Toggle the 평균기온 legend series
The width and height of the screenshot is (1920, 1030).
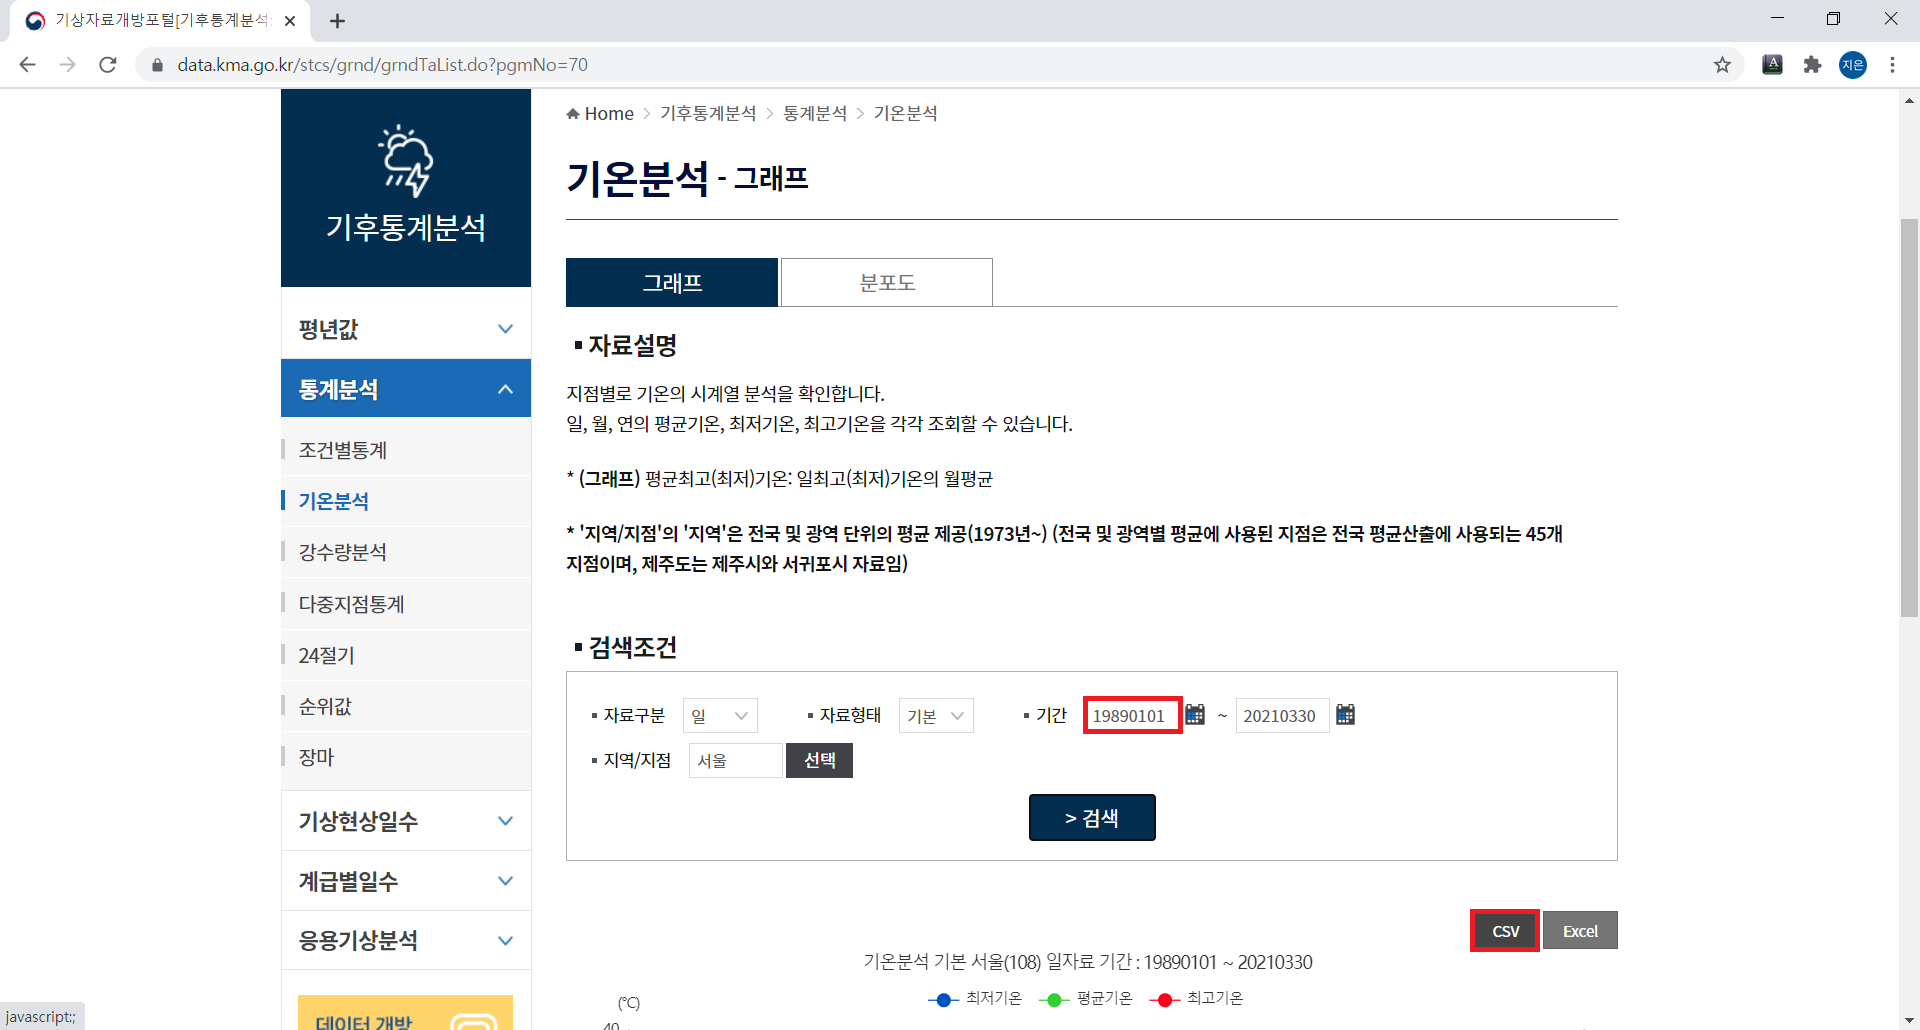[x=1086, y=999]
